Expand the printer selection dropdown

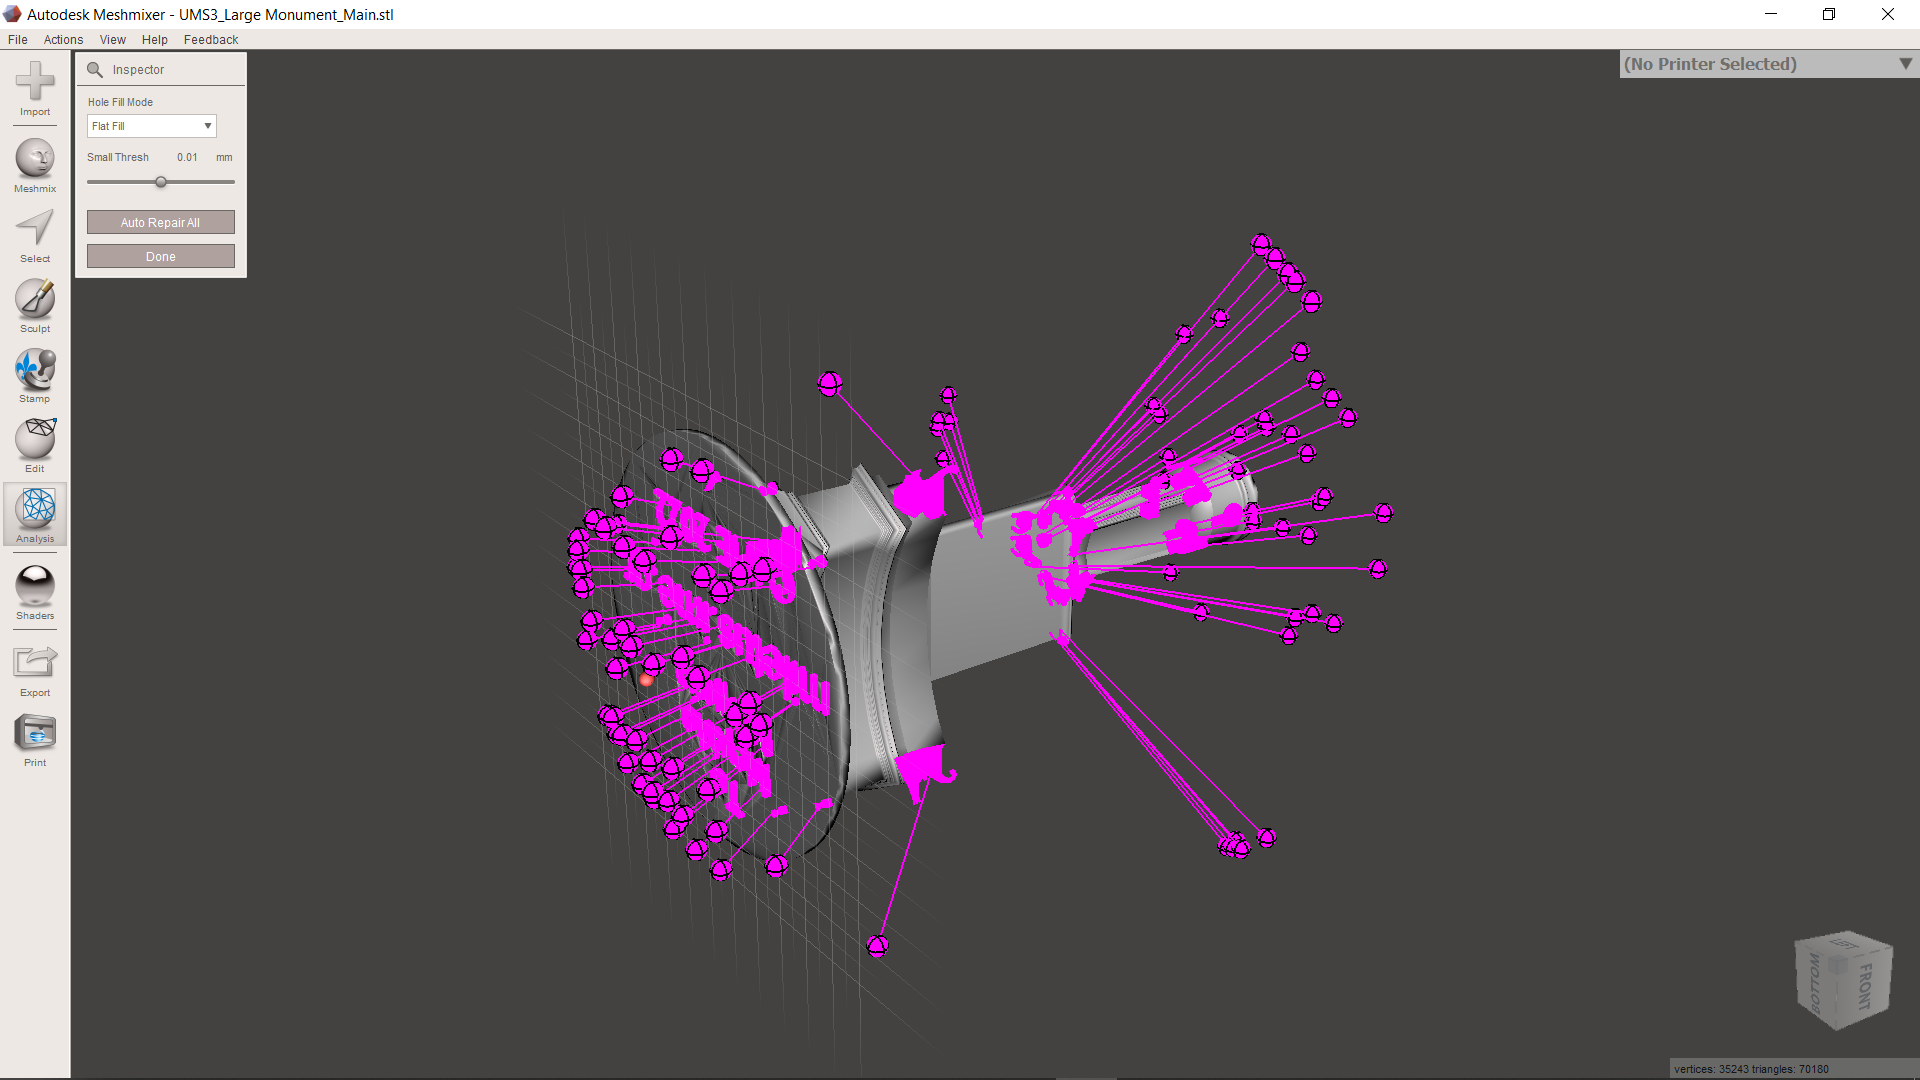pyautogui.click(x=1904, y=63)
